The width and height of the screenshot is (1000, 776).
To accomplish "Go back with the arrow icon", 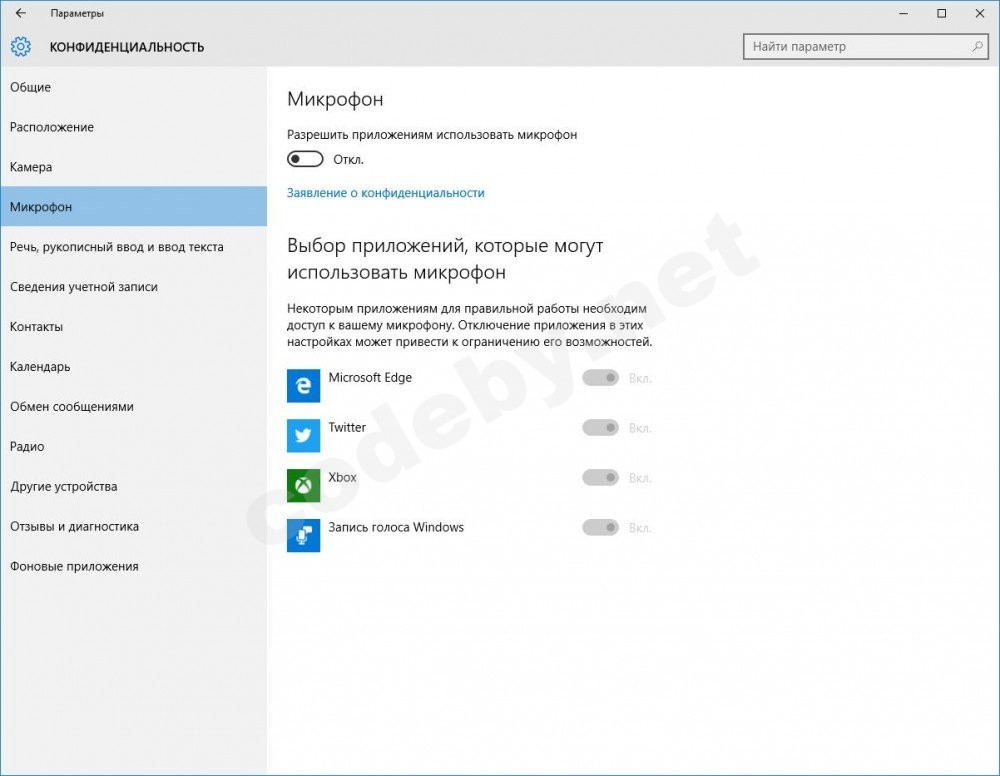I will point(20,13).
